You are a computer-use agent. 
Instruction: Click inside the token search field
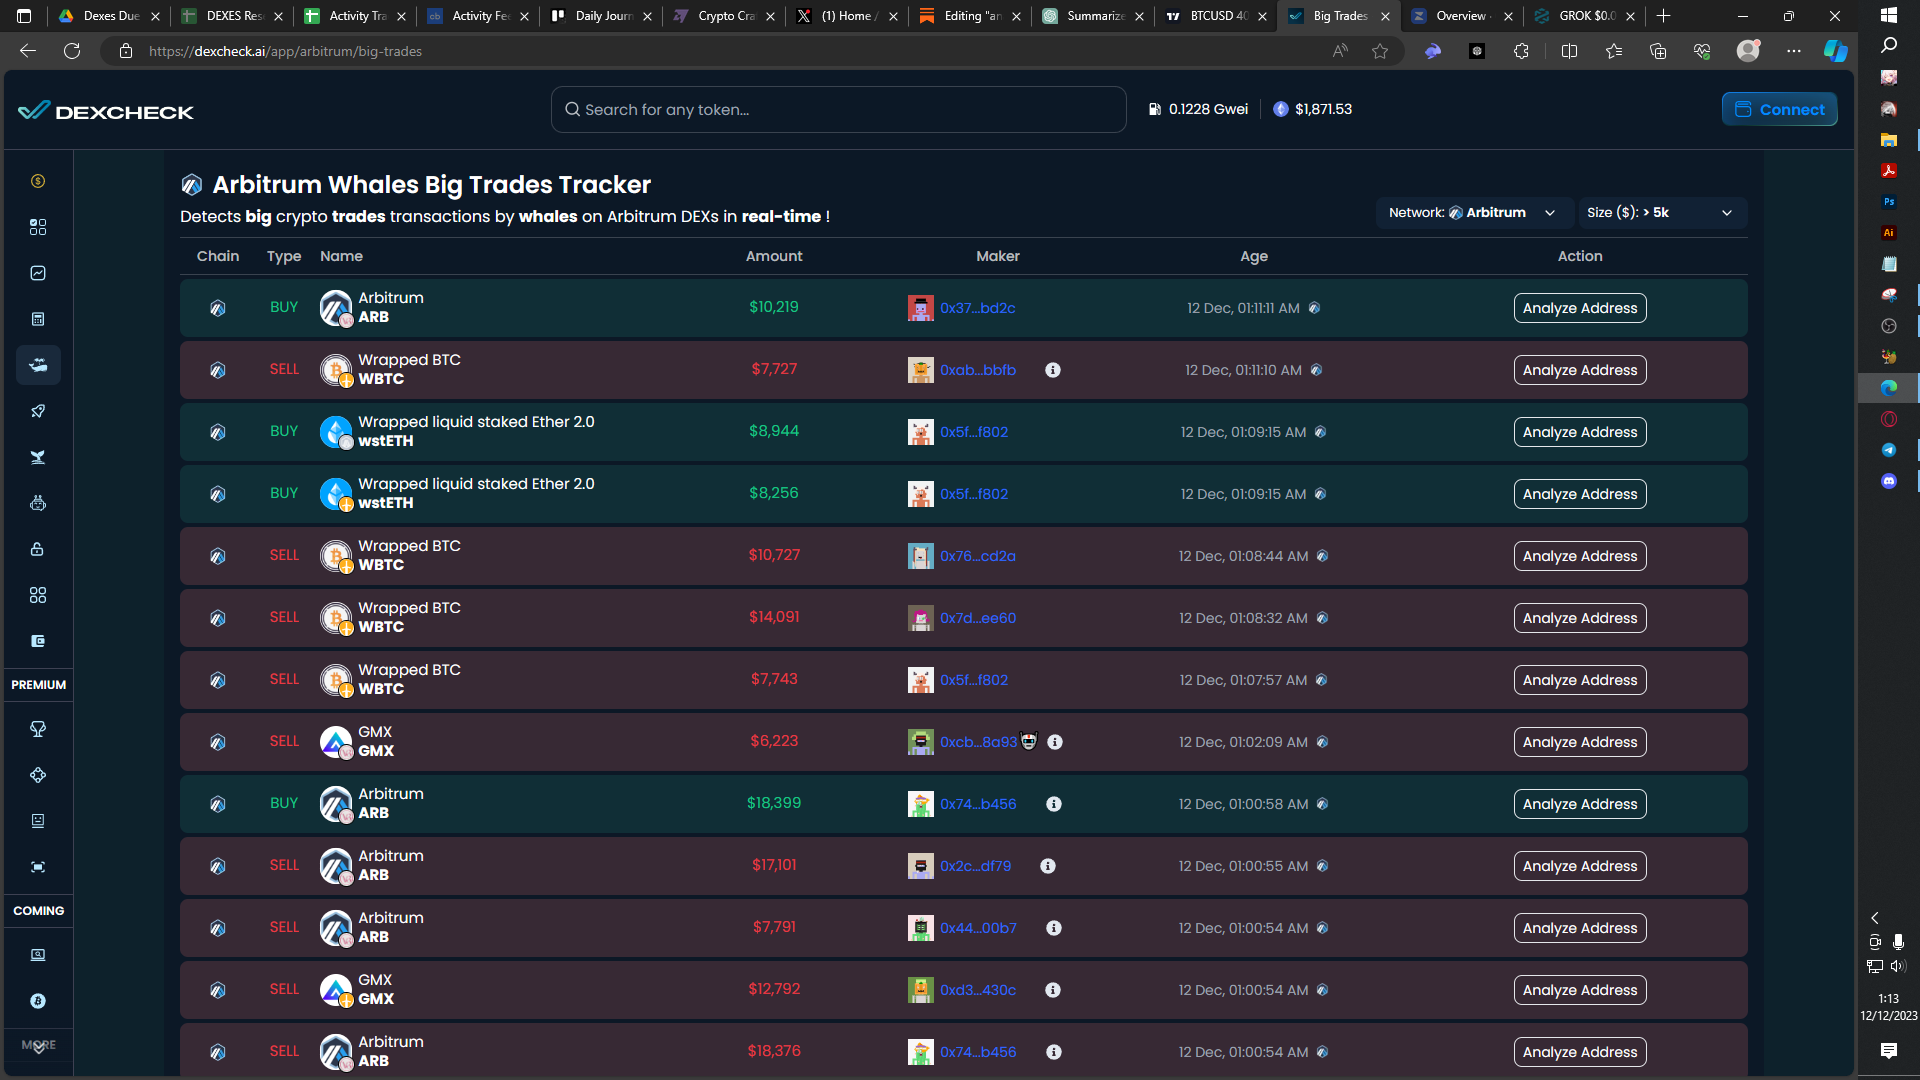click(838, 109)
